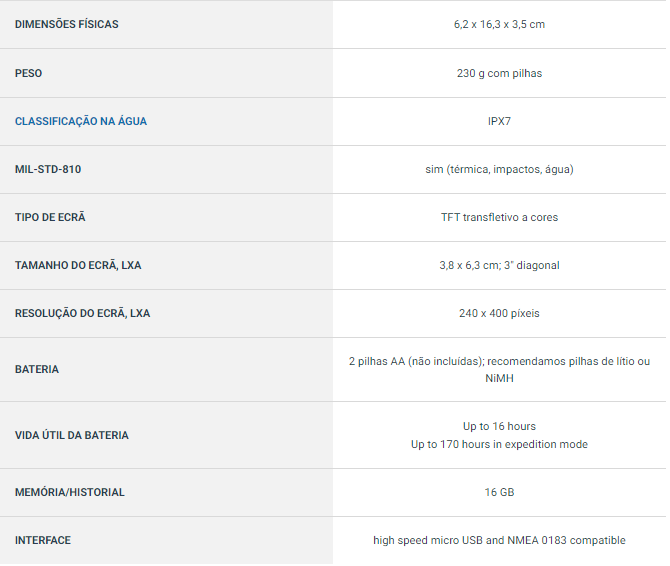Click the Resolução do Ecrã, LxA label

pos(82,313)
